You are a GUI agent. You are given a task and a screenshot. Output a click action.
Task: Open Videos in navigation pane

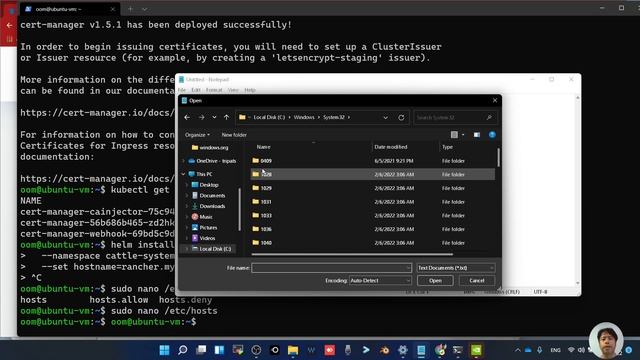tap(203, 238)
